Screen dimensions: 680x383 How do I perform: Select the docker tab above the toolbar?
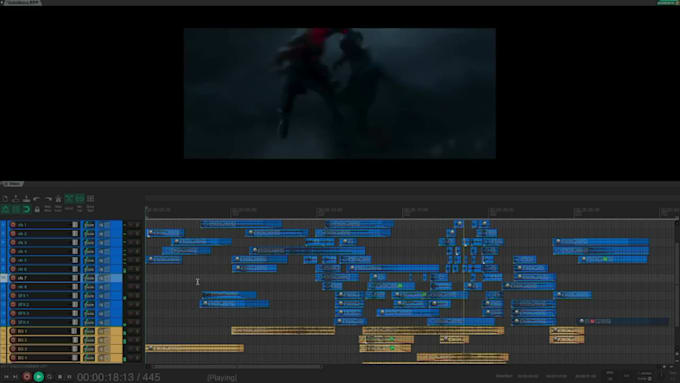(12, 184)
